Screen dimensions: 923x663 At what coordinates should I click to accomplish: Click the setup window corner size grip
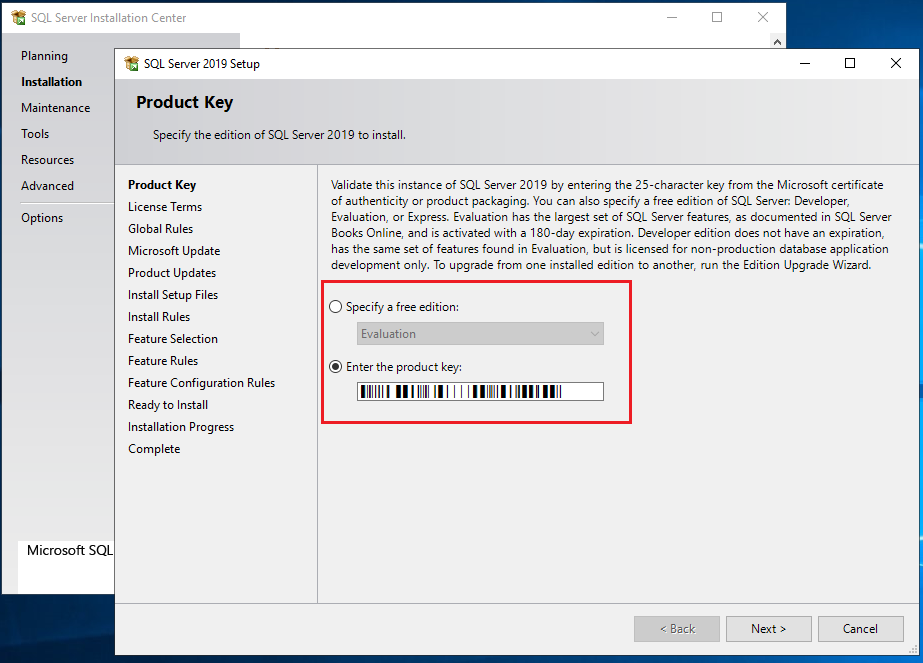(x=913, y=649)
